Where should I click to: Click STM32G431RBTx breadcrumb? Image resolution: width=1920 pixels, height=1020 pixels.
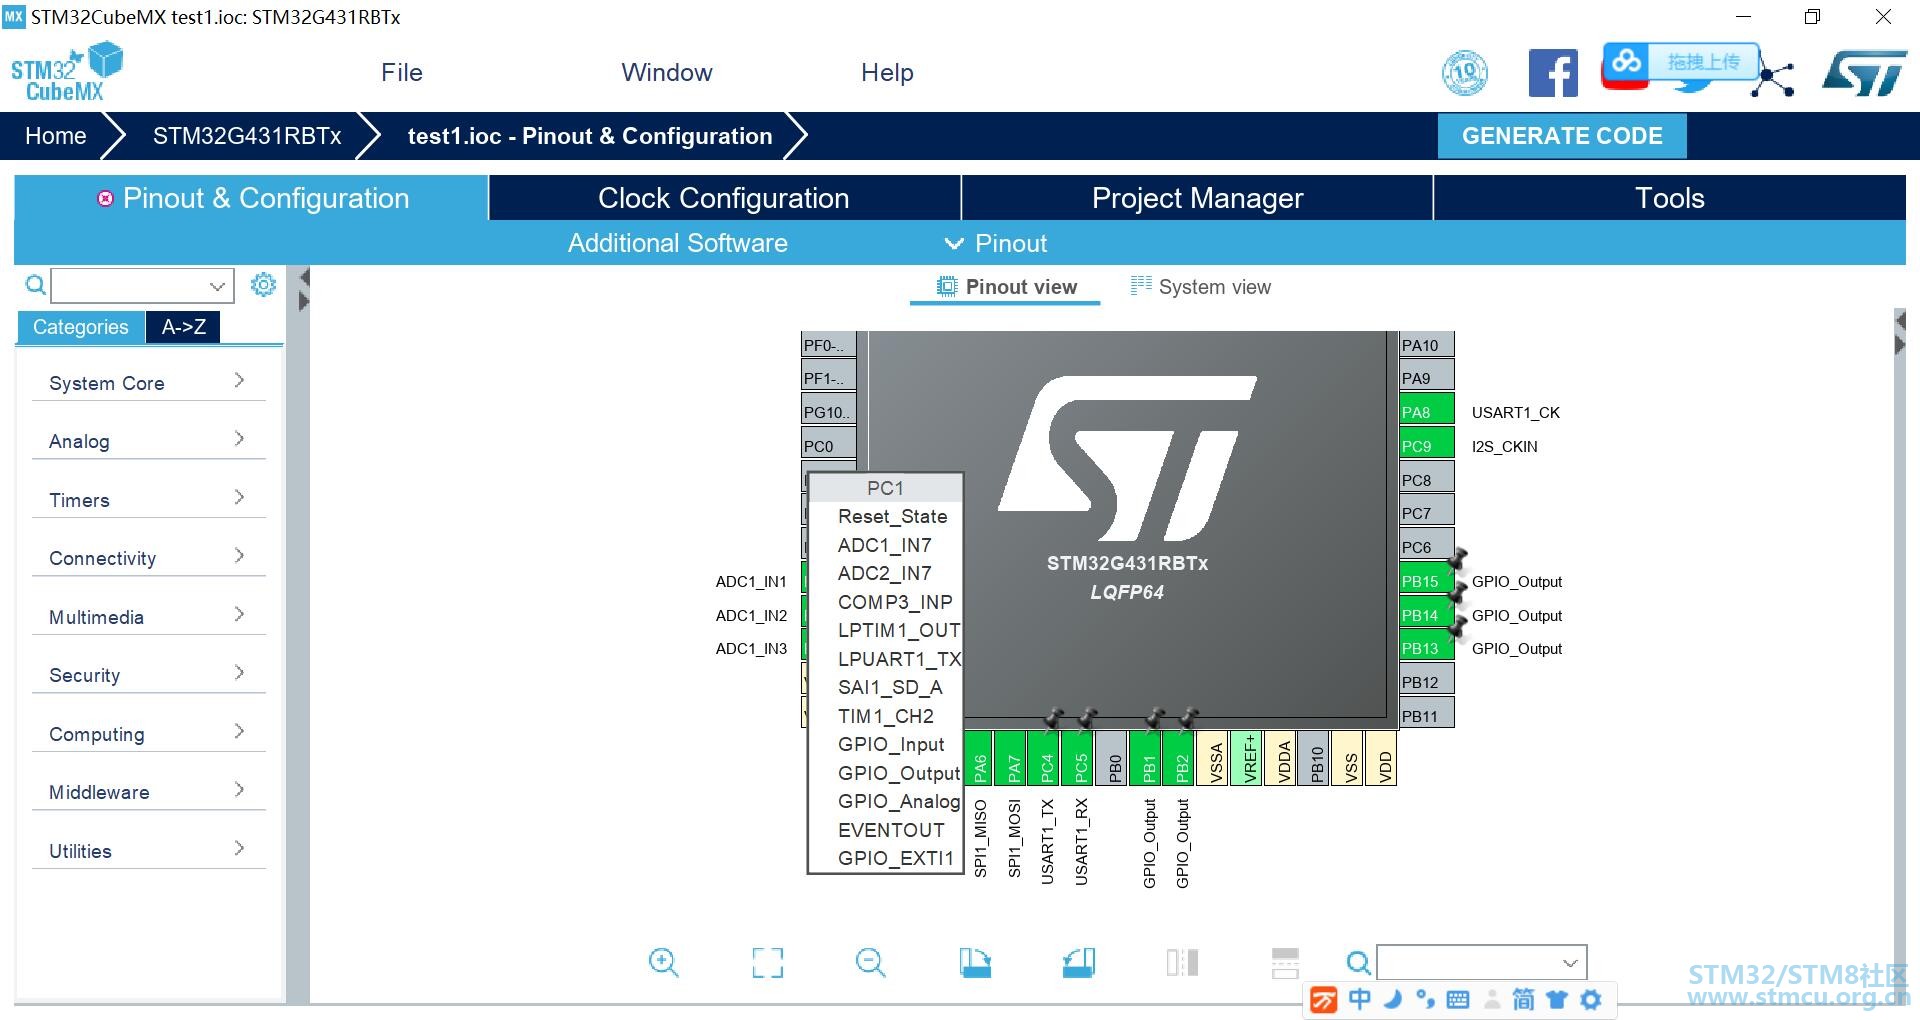247,136
